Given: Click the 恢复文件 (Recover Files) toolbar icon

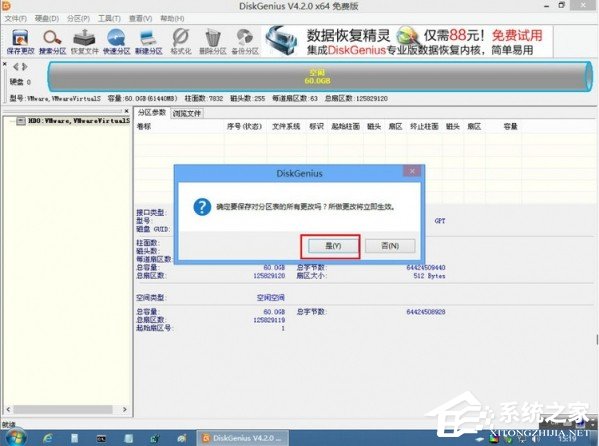Looking at the screenshot, I should [84, 42].
